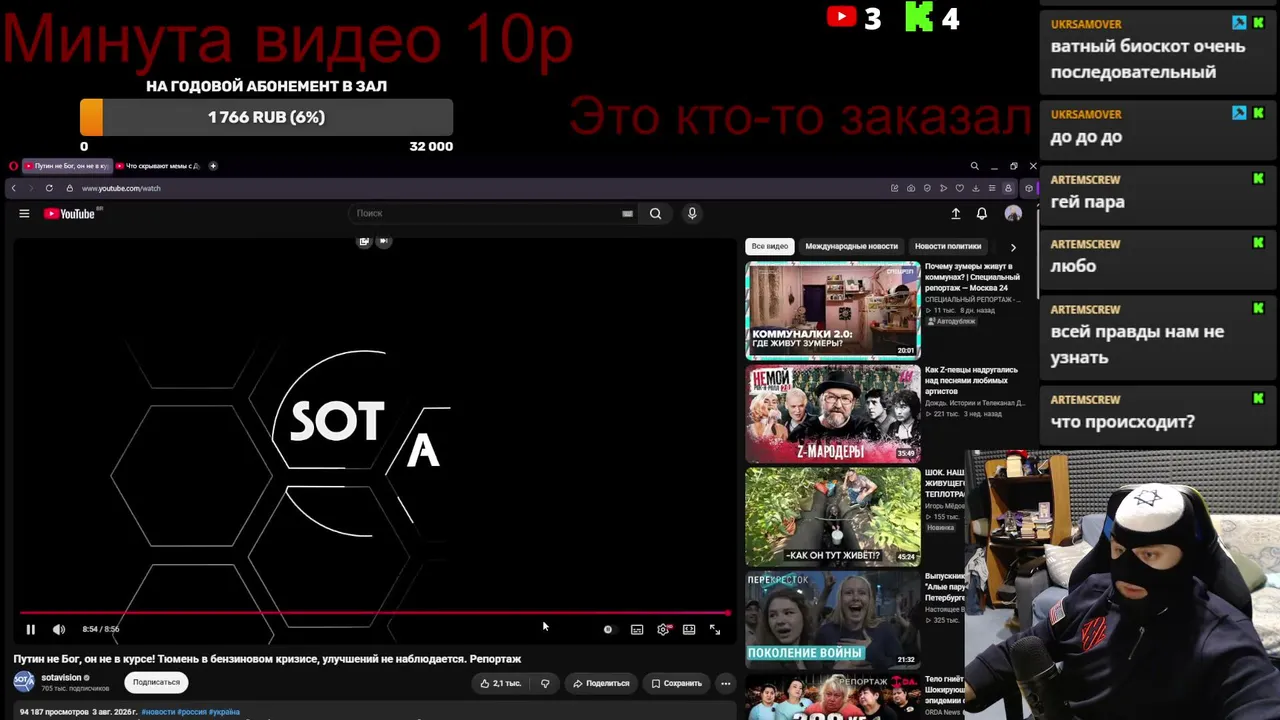This screenshot has width=1280, height=720.
Task: Share the video with 'Поделиться'
Action: (601, 683)
